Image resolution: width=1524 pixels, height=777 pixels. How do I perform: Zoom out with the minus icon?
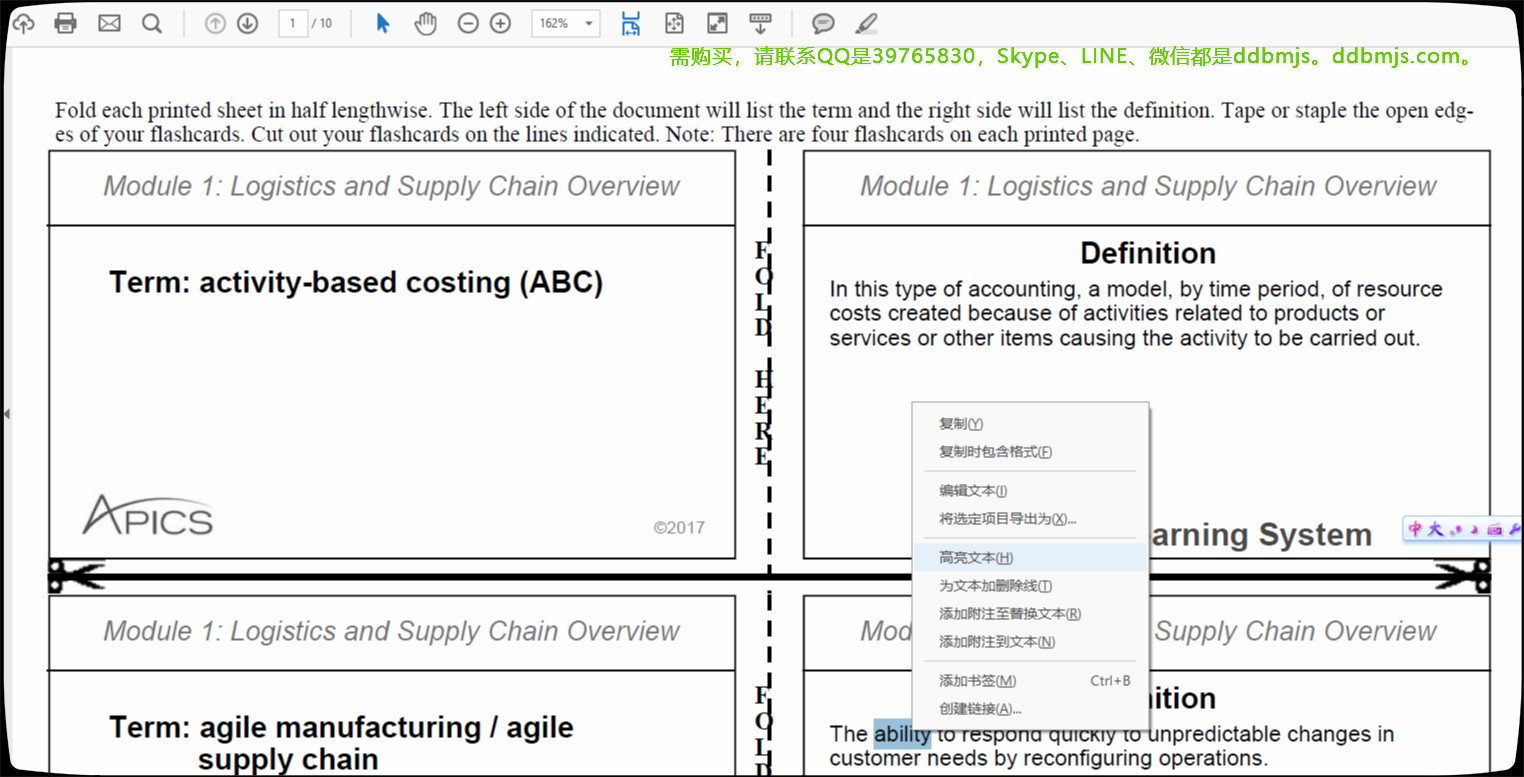[468, 23]
